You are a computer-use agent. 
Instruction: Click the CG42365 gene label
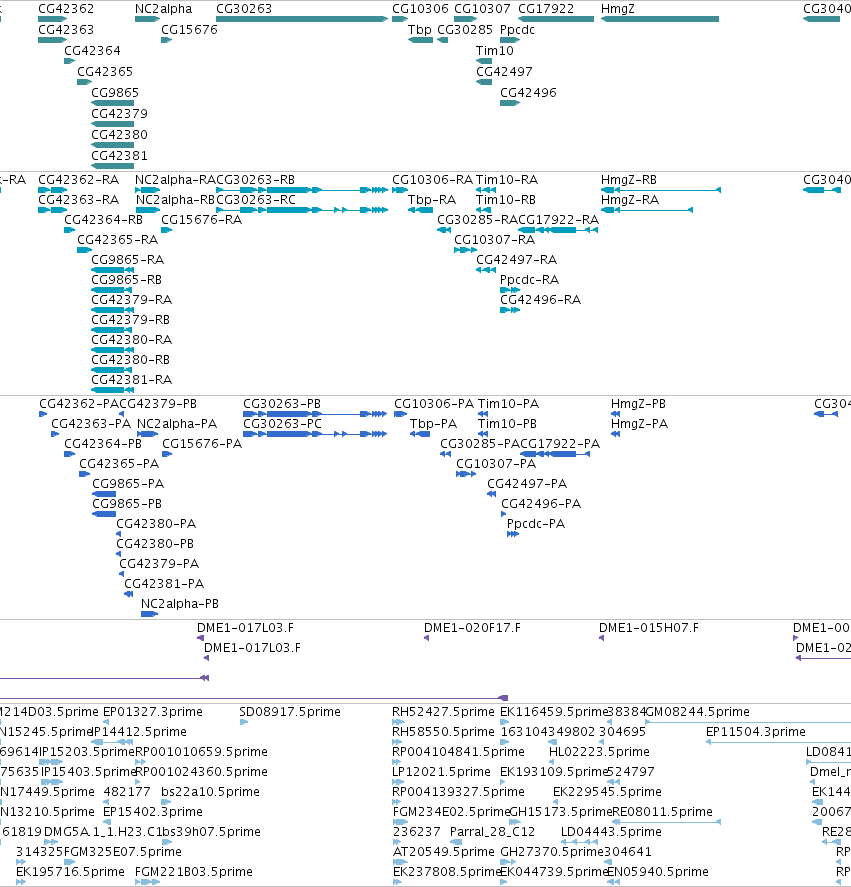(105, 72)
